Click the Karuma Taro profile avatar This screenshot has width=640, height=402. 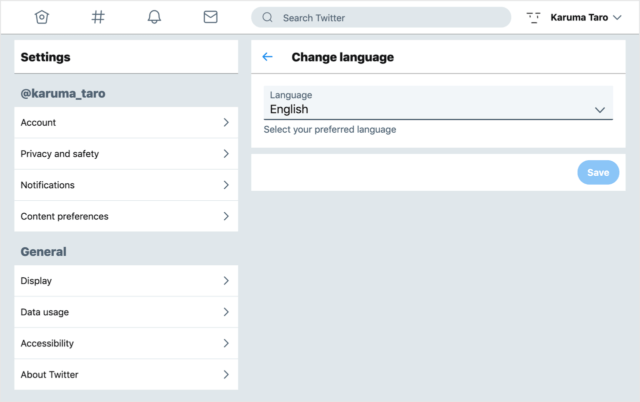tap(533, 18)
